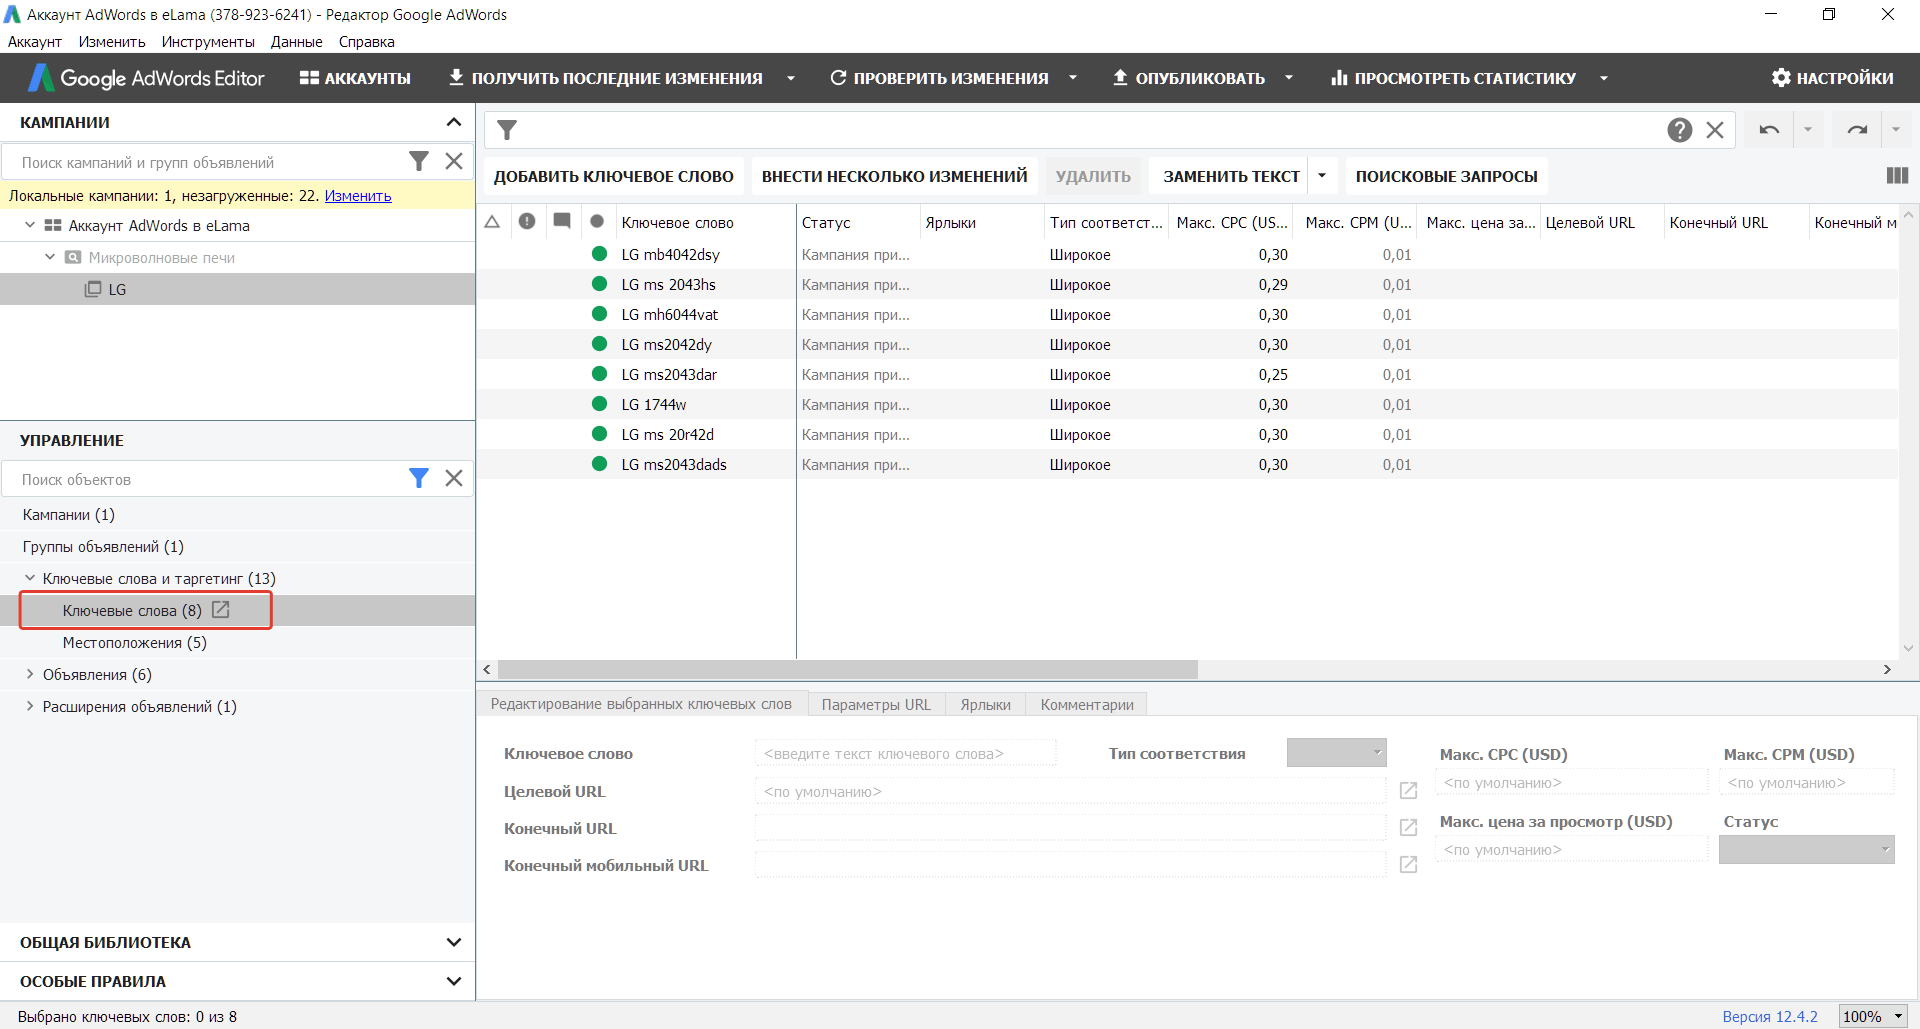1920x1029 pixels.
Task: Open Статус combo box in editor
Action: (x=1806, y=849)
